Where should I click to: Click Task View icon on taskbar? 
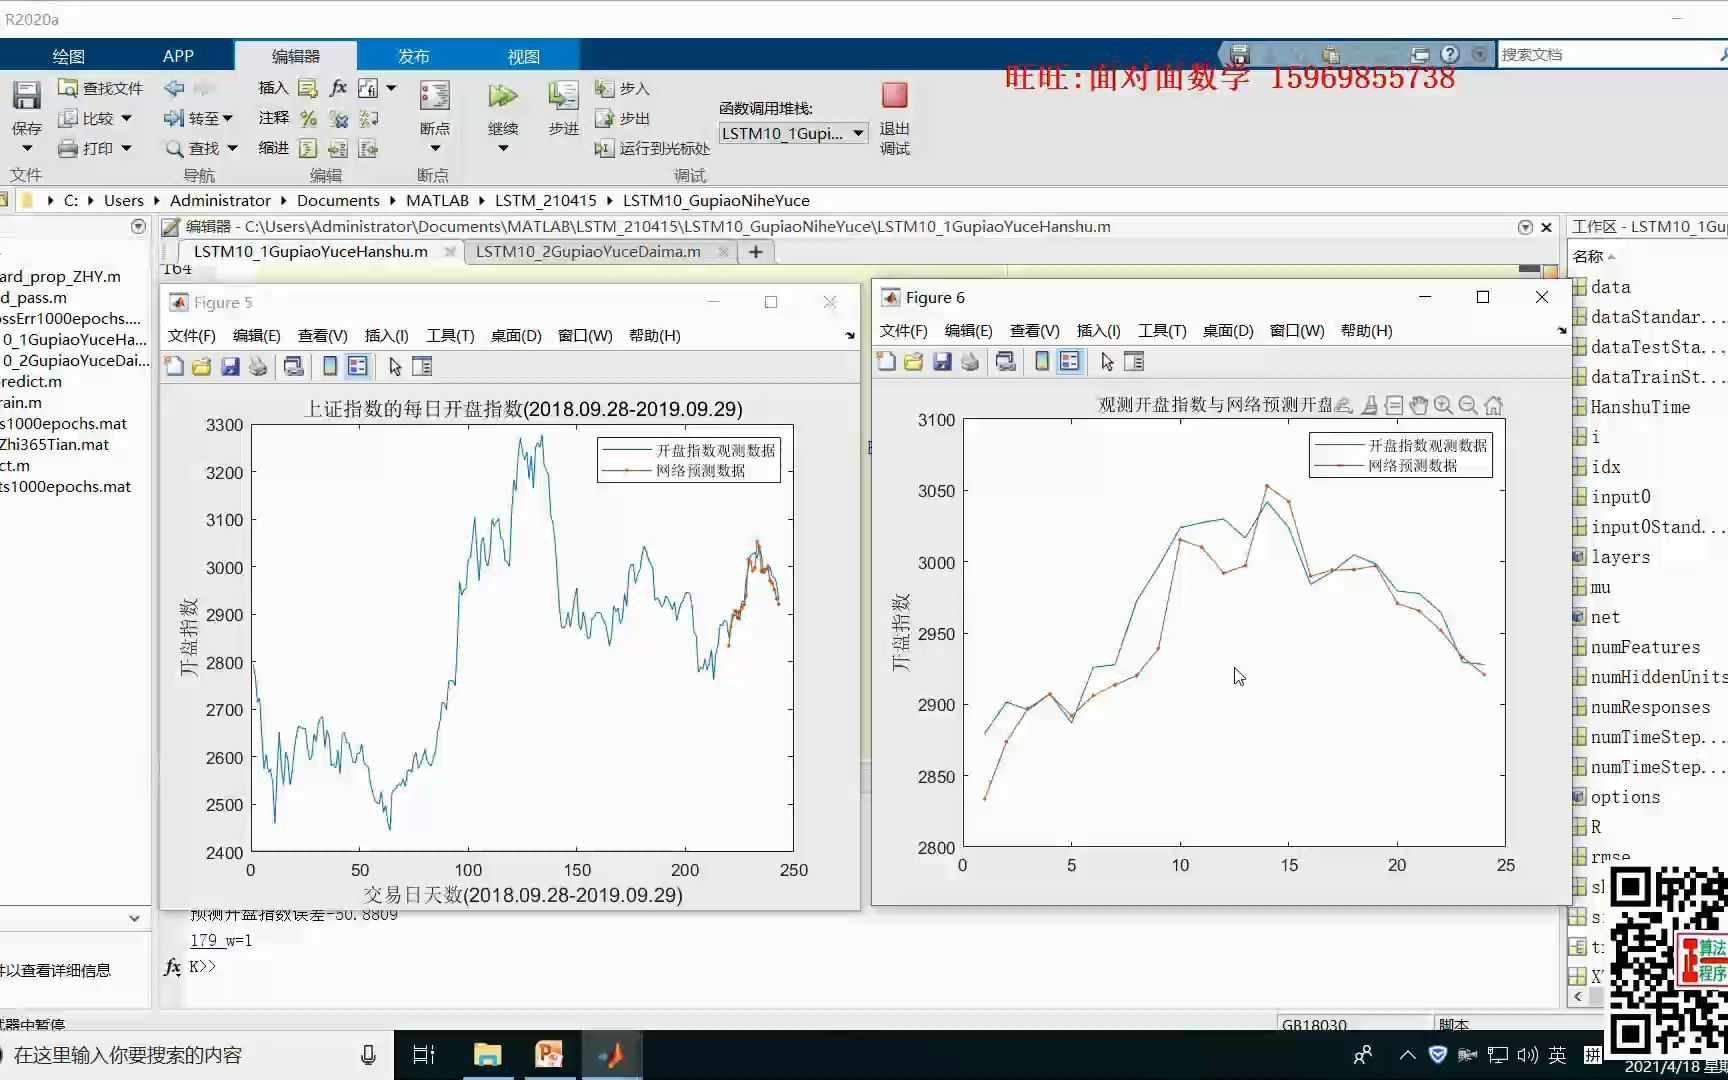point(424,1055)
